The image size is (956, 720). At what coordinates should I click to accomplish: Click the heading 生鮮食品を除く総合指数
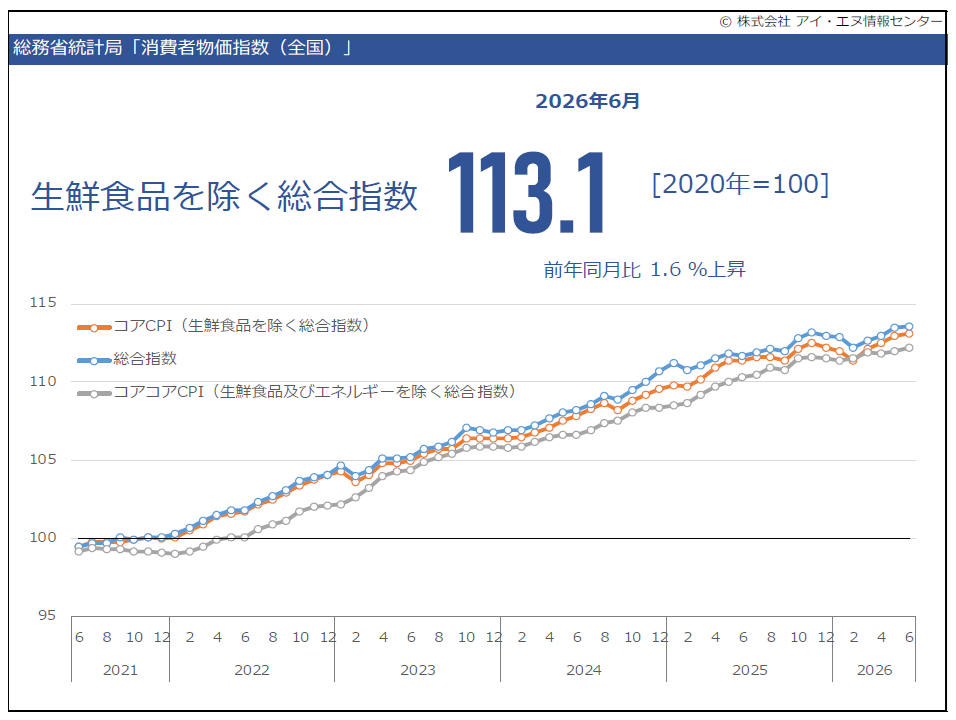coord(224,196)
